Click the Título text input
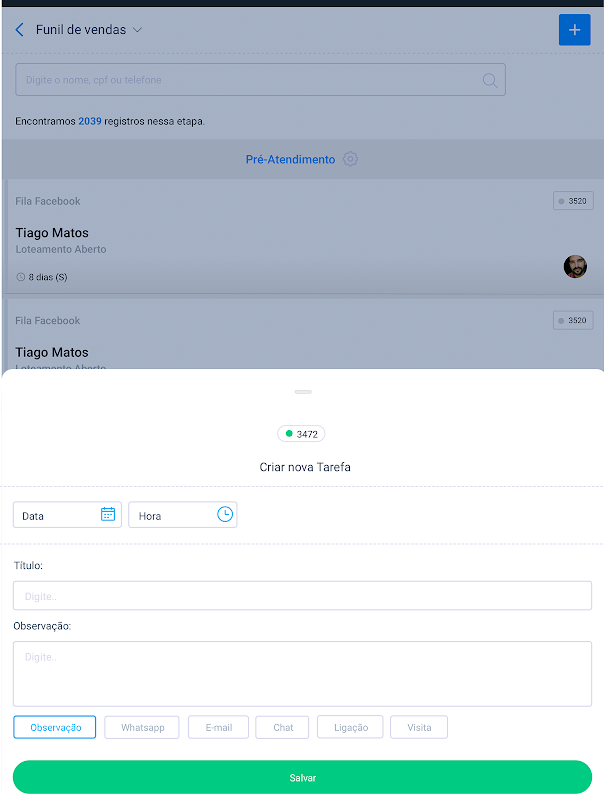Image resolution: width=604 pixels, height=800 pixels. [x=303, y=595]
